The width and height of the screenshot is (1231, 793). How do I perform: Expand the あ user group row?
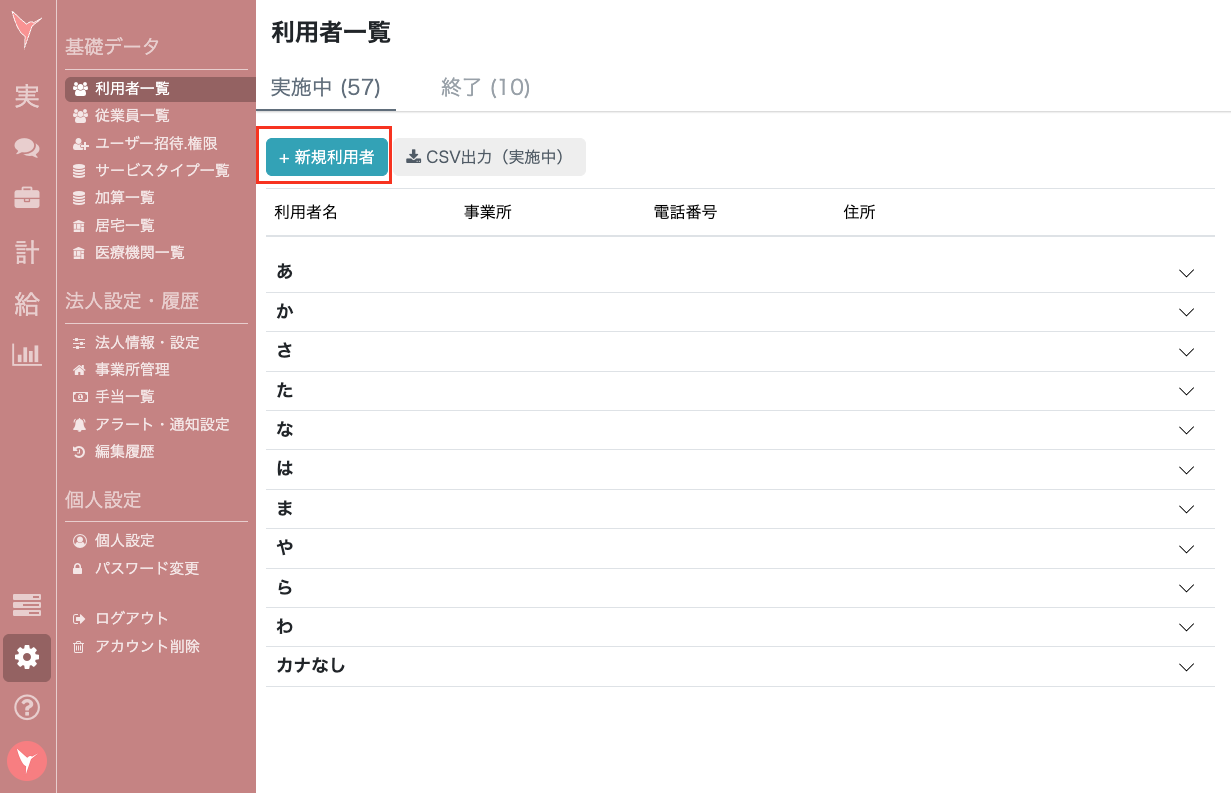click(x=1186, y=272)
